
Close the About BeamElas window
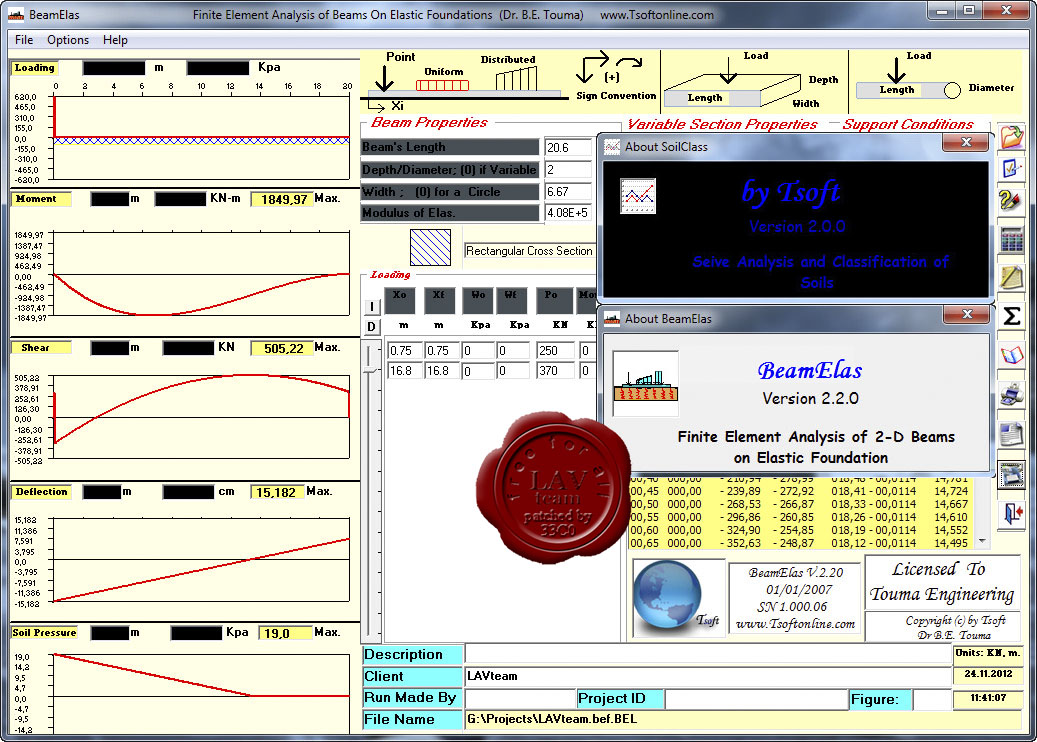966,314
